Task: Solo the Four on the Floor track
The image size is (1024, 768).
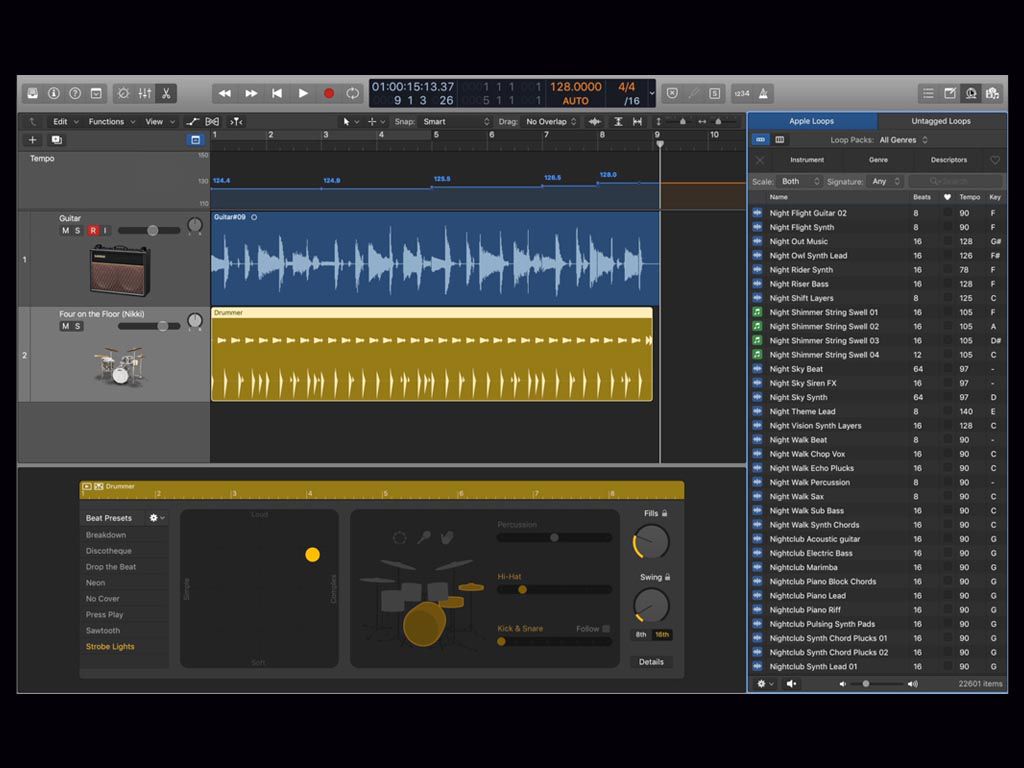Action: [x=77, y=326]
